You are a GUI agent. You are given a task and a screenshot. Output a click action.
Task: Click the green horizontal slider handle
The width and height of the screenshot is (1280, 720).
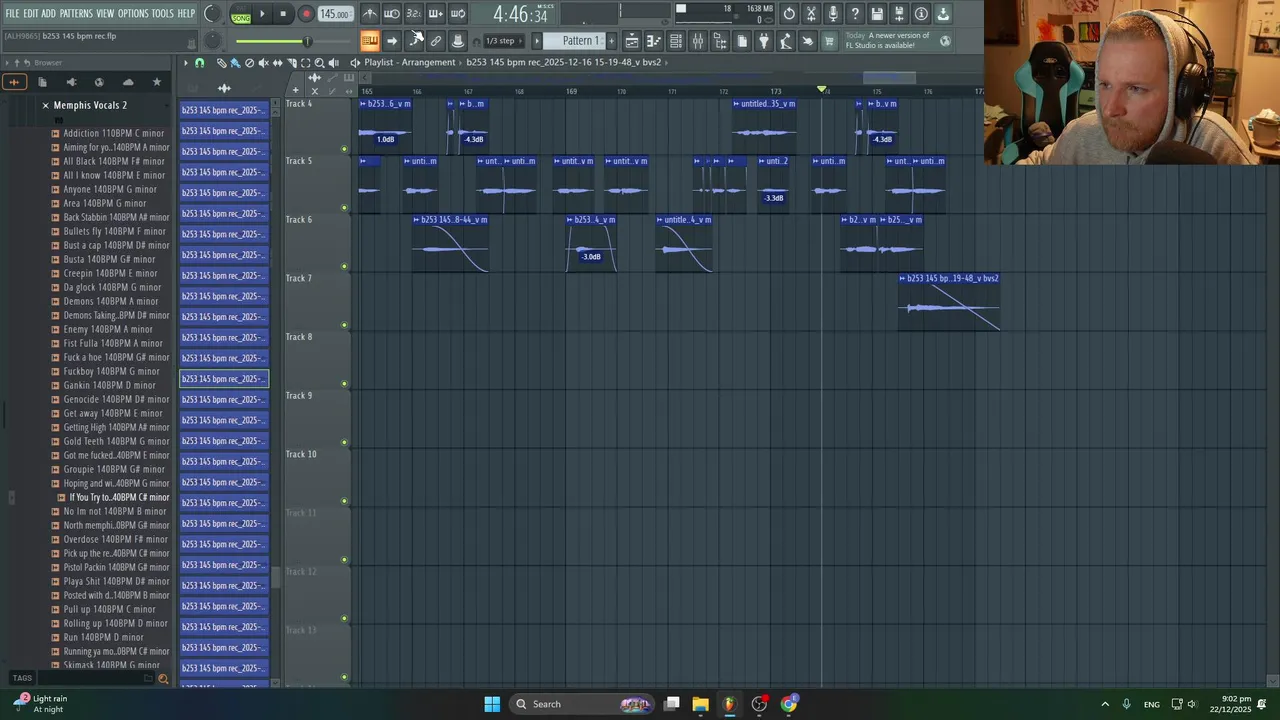click(308, 41)
